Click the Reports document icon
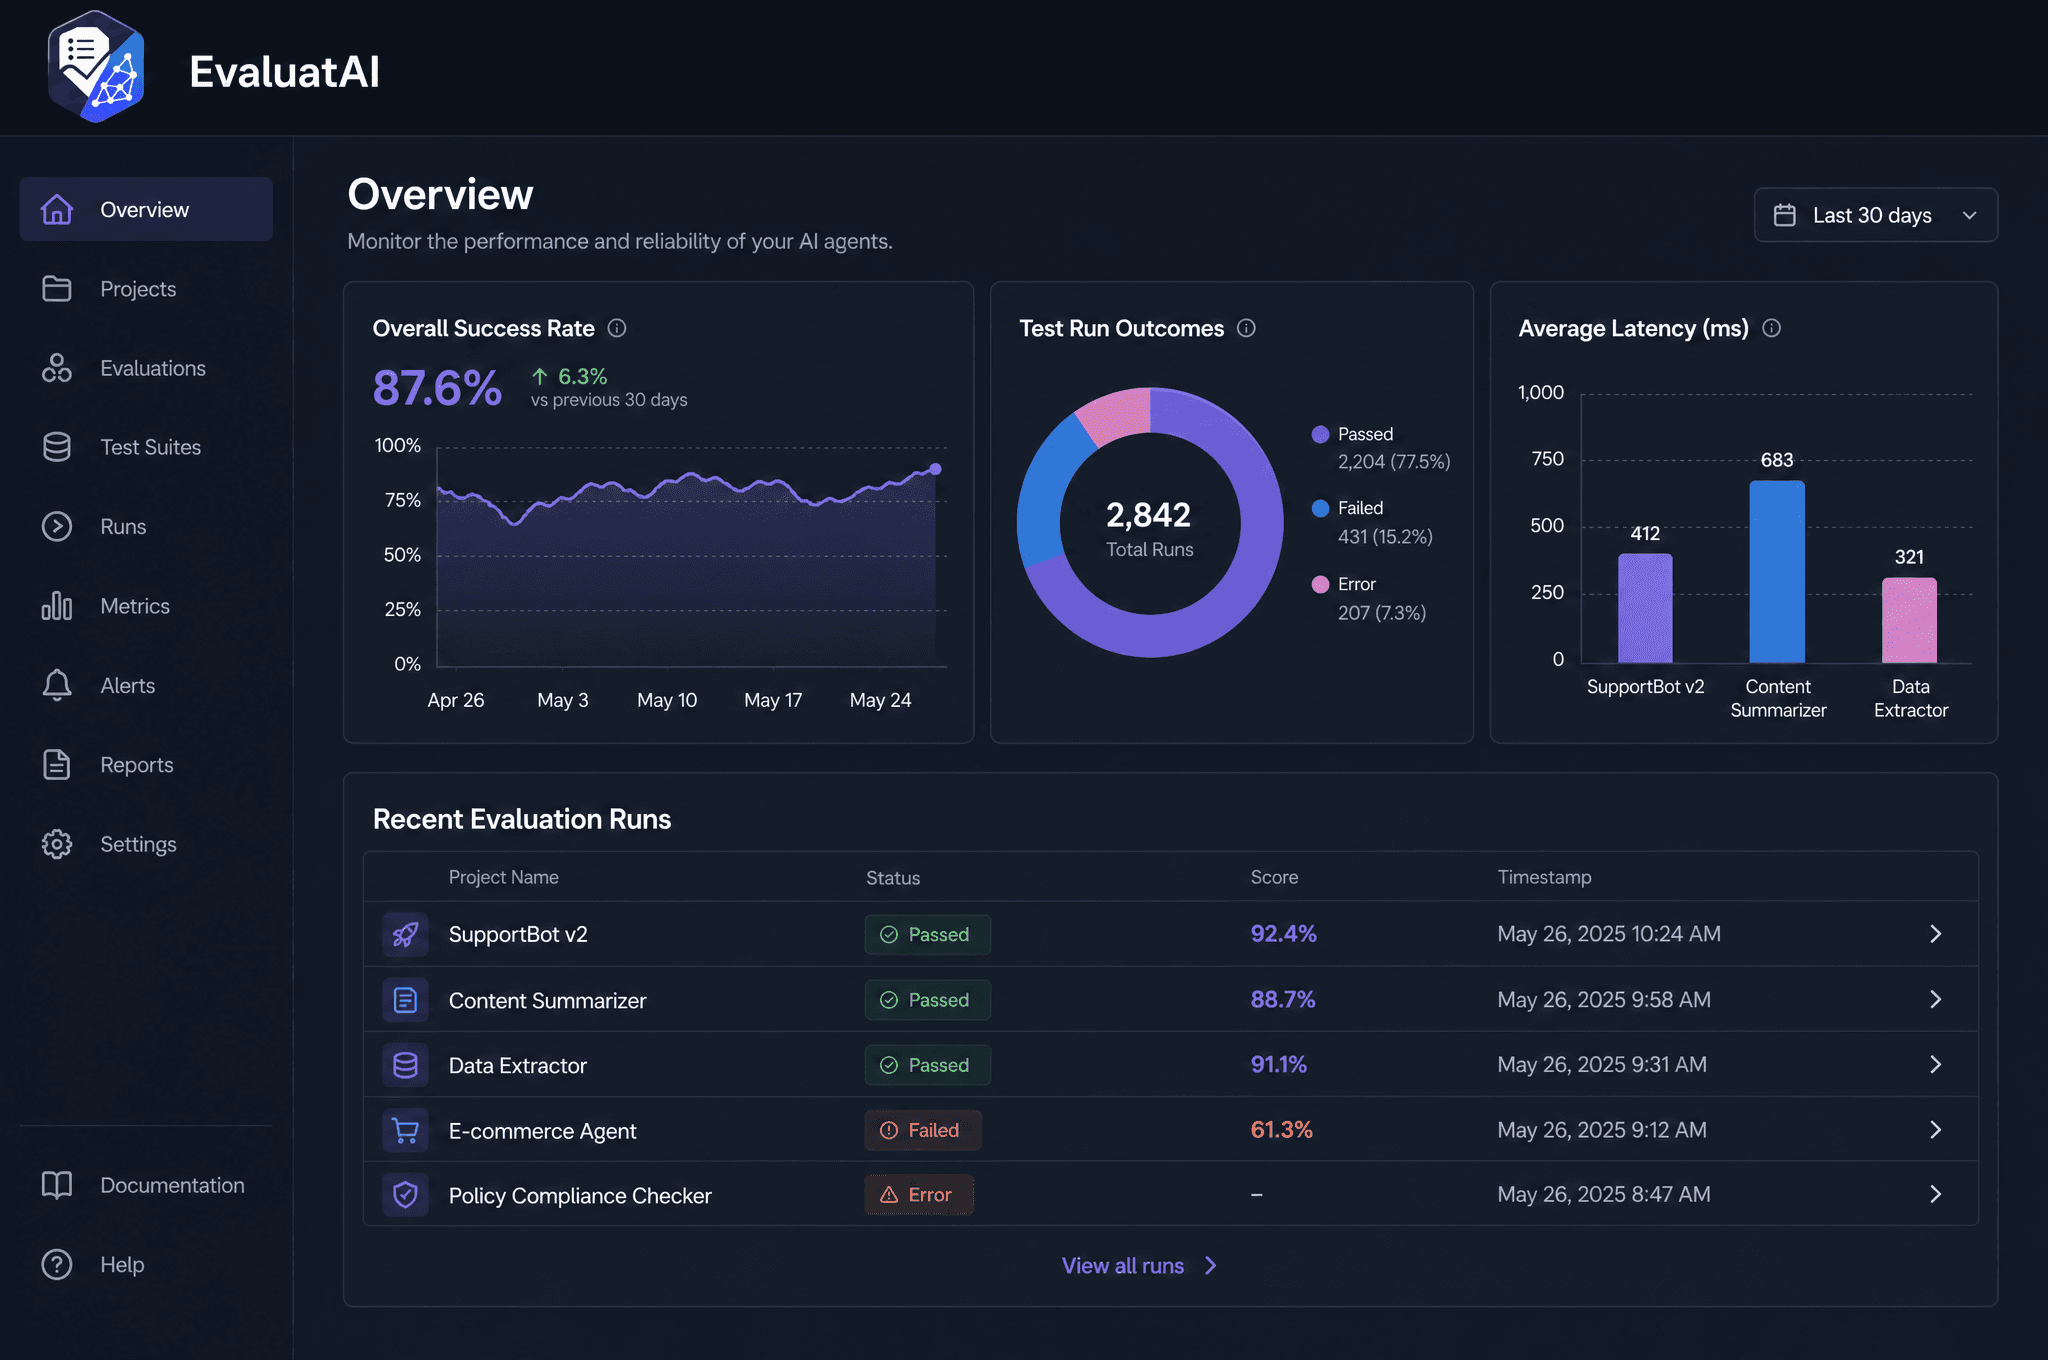 [57, 764]
